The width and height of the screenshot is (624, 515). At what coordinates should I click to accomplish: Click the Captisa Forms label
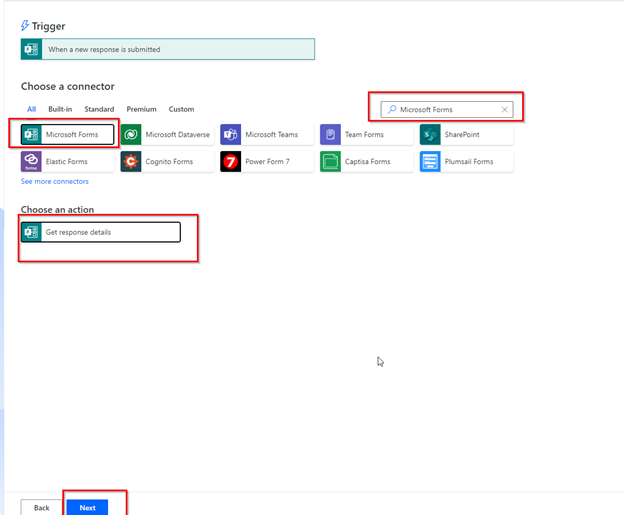tap(368, 162)
